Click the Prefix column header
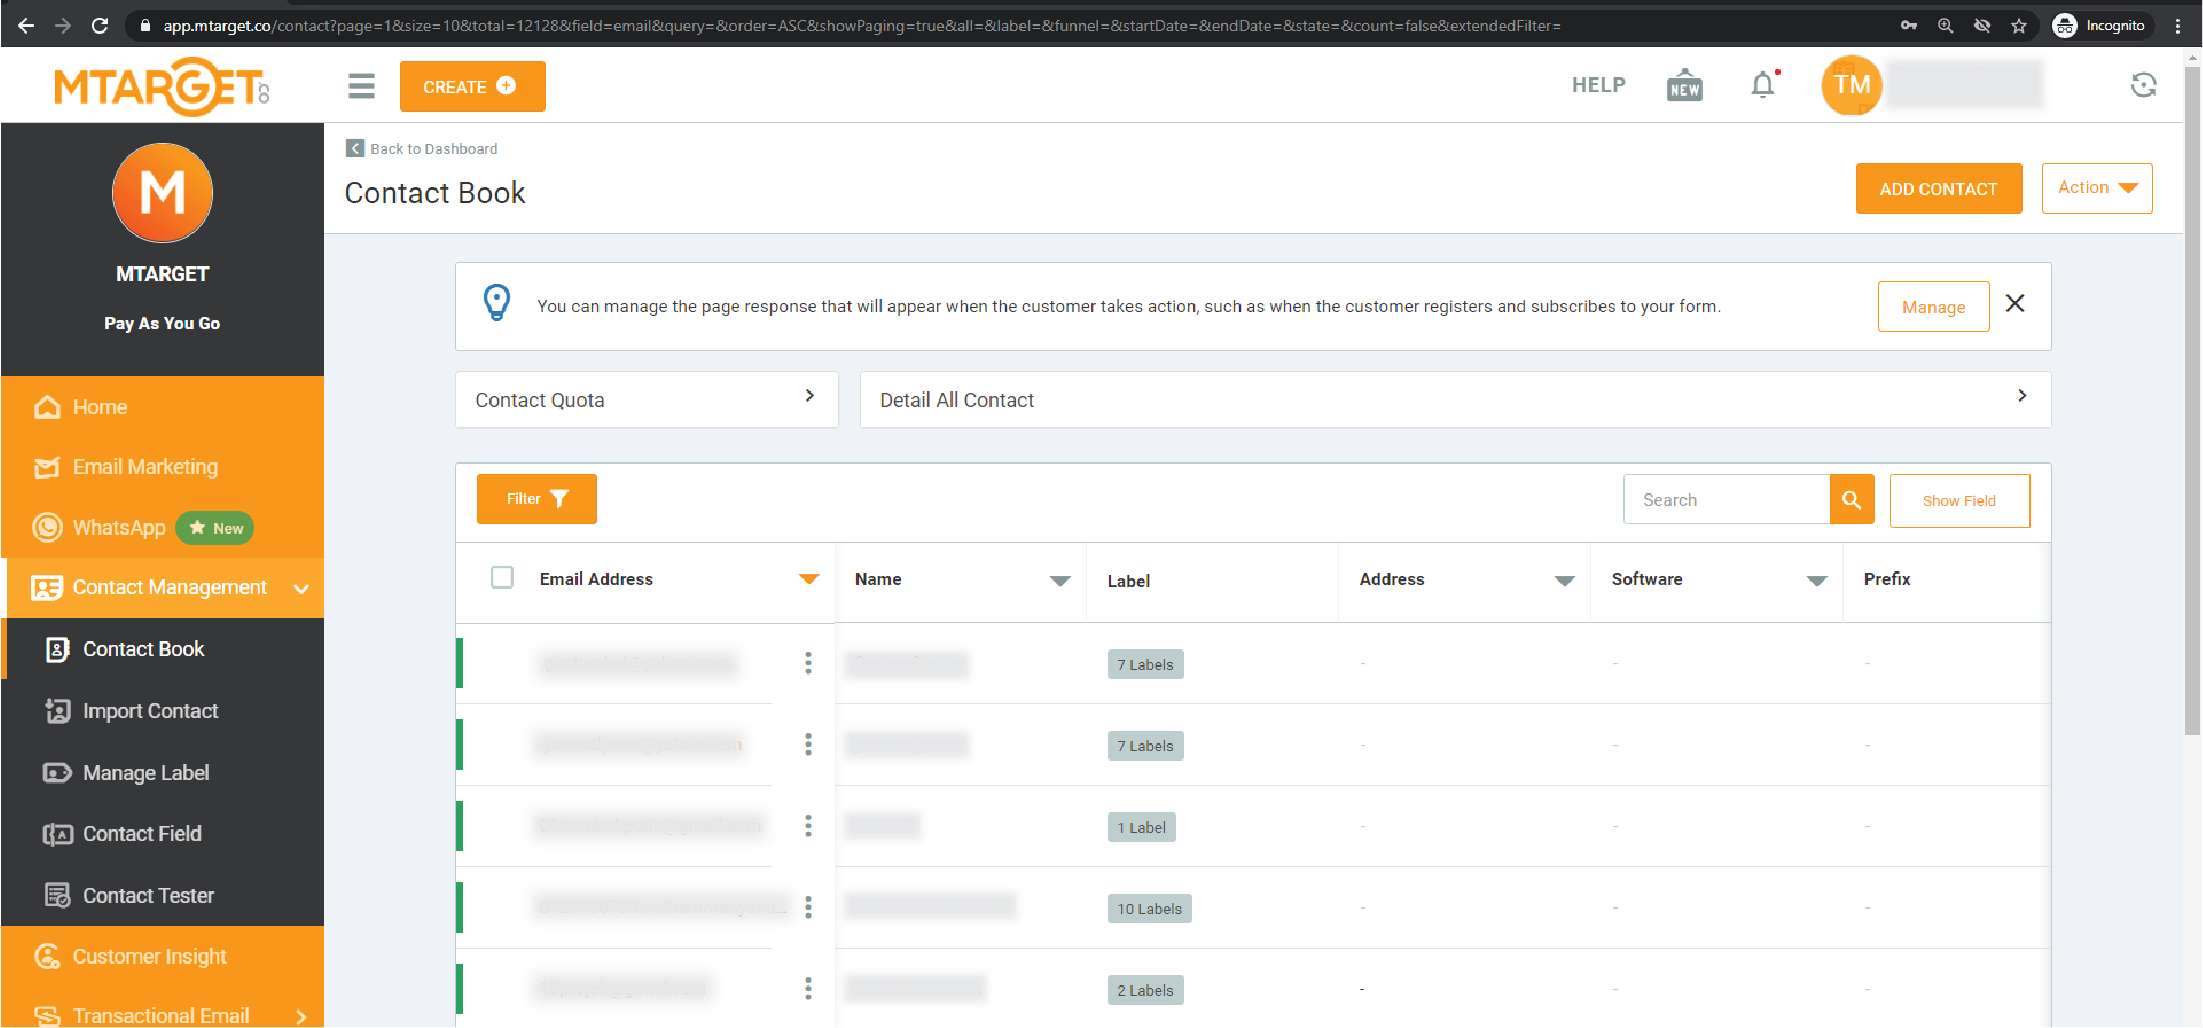The image size is (2203, 1028). pyautogui.click(x=1886, y=579)
